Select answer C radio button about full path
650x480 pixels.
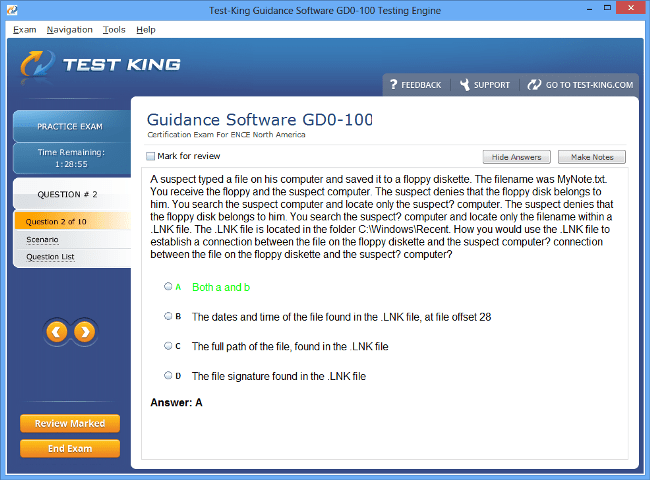coord(168,346)
